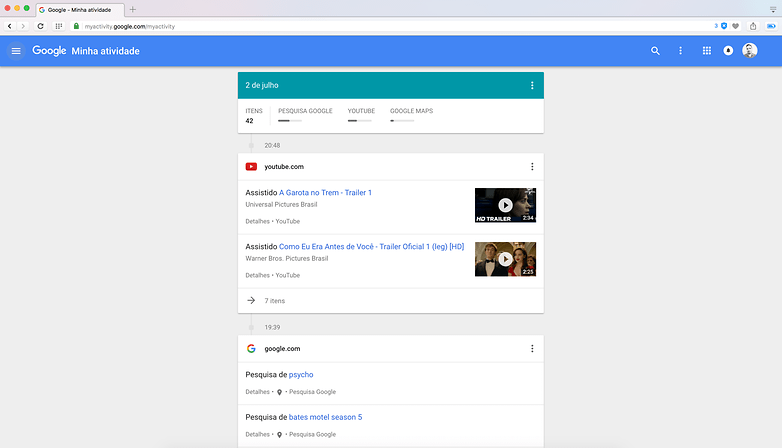Image resolution: width=782 pixels, height=448 pixels.
Task: Open Detalhes for bates motel search
Action: [x=257, y=435]
